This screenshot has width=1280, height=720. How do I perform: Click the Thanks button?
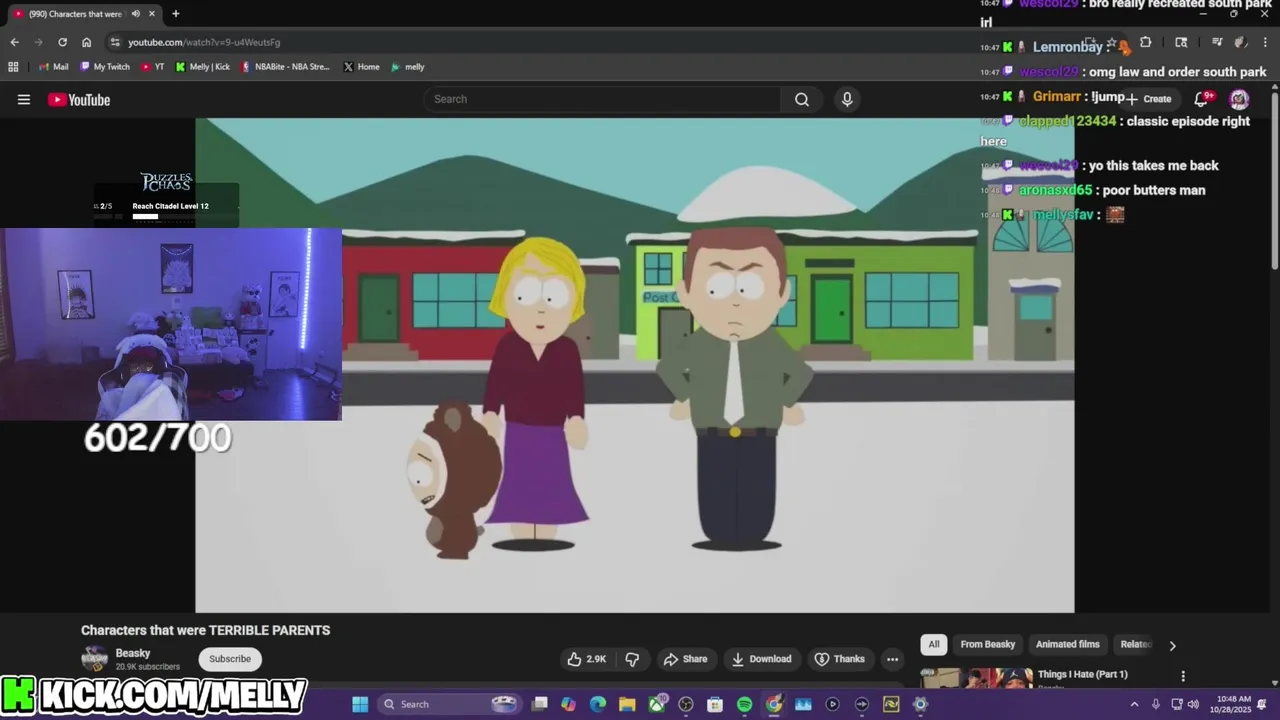point(839,659)
